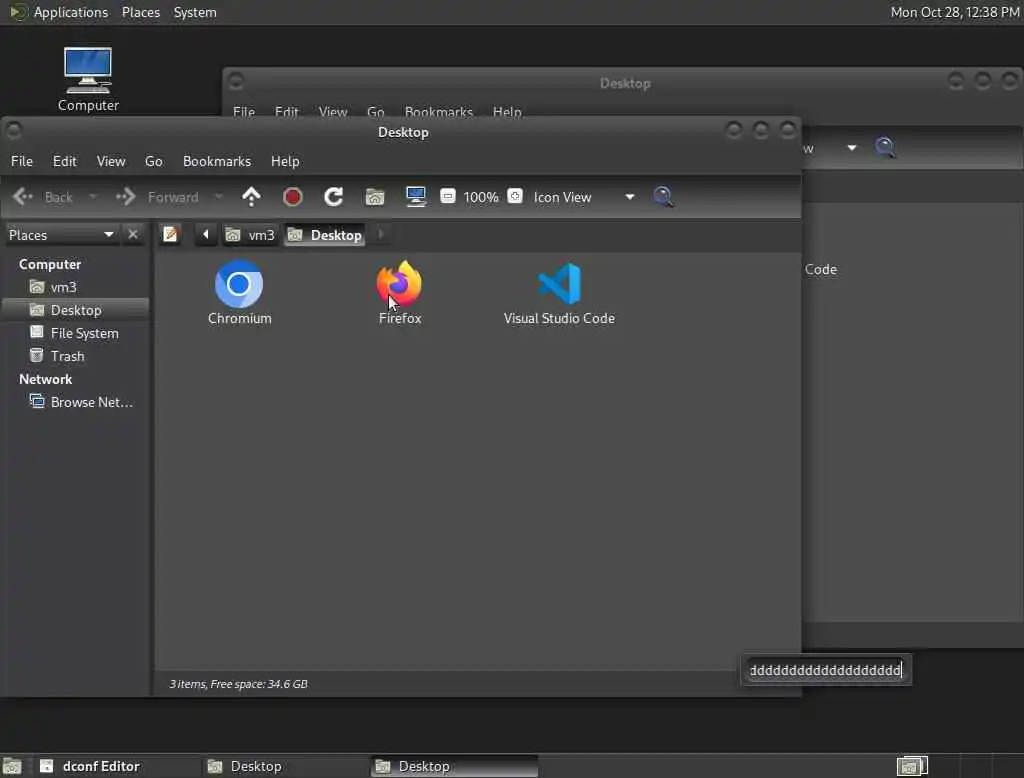This screenshot has height=778, width=1024.
Task: Click the vm3 path bar button
Action: point(250,235)
